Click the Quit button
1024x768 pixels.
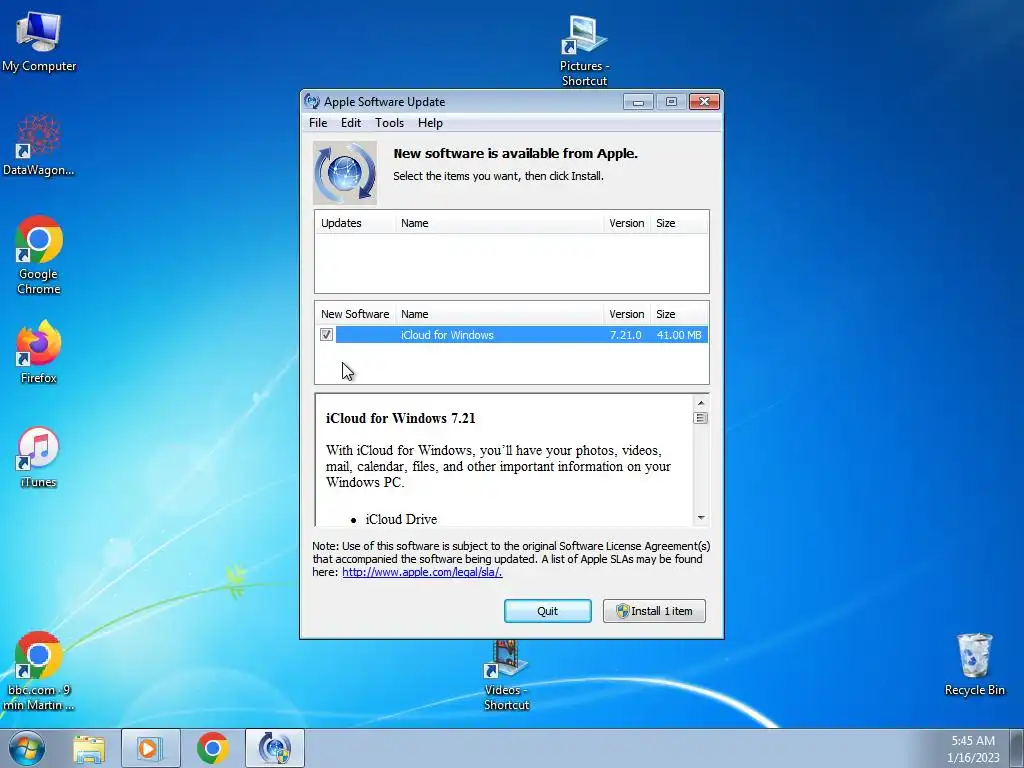[548, 611]
